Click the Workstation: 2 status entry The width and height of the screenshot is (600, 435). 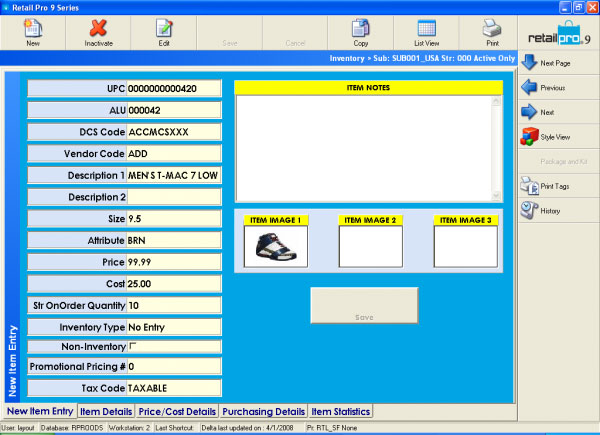click(129, 428)
